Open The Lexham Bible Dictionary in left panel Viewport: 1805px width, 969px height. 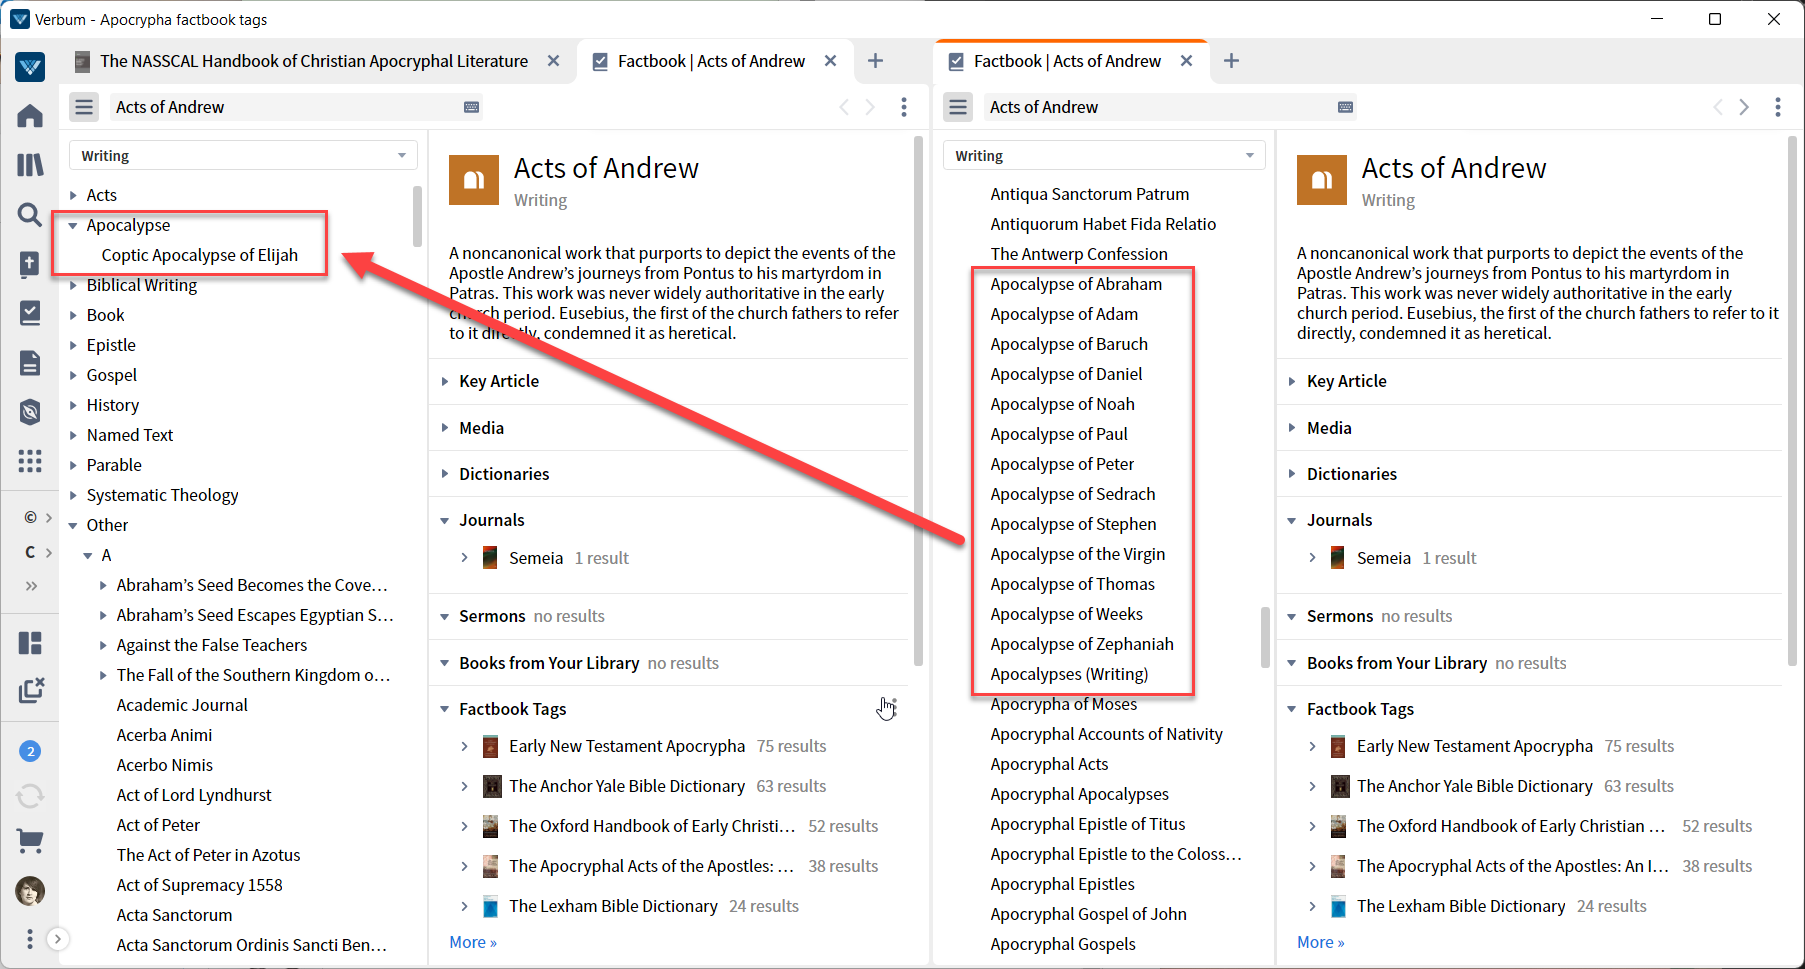point(613,906)
